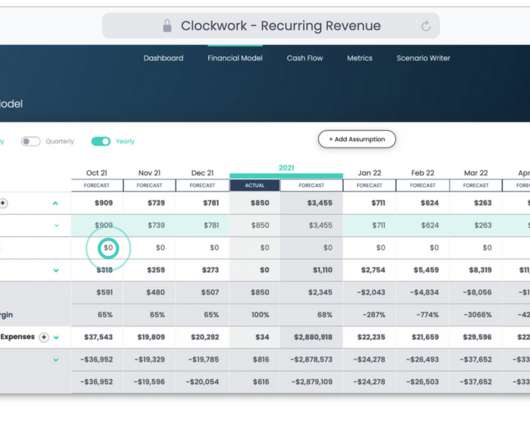The image size is (530, 442).
Task: Click the $318 cell
Action: (x=104, y=270)
